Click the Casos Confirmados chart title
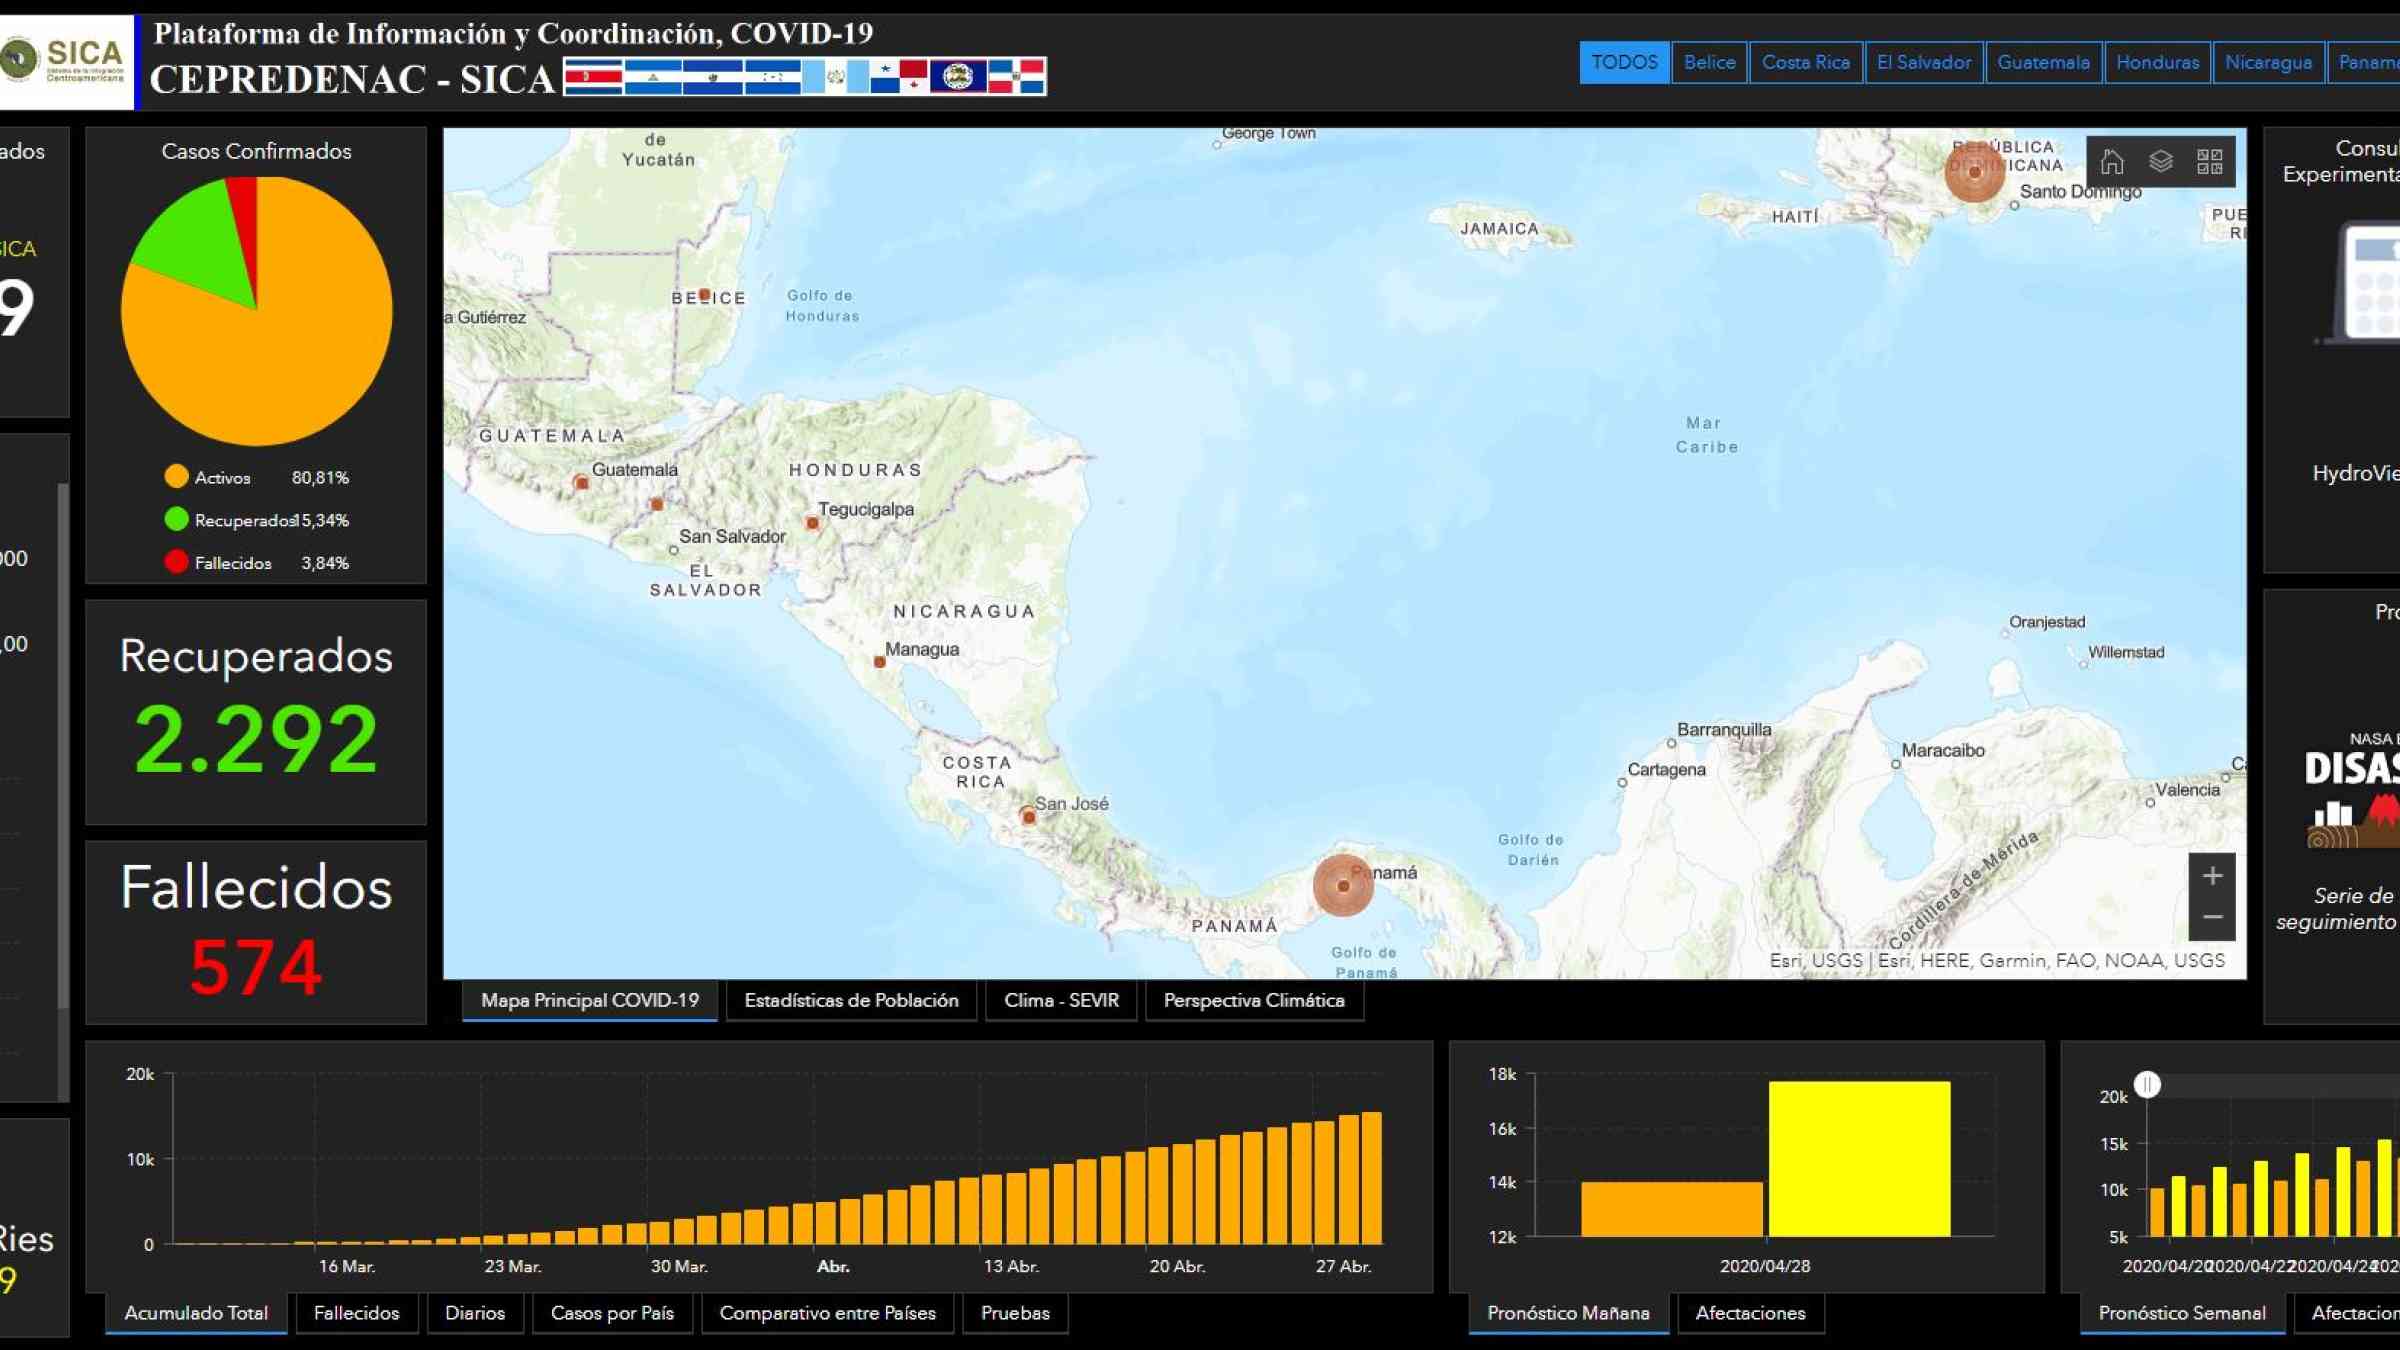 pyautogui.click(x=256, y=151)
